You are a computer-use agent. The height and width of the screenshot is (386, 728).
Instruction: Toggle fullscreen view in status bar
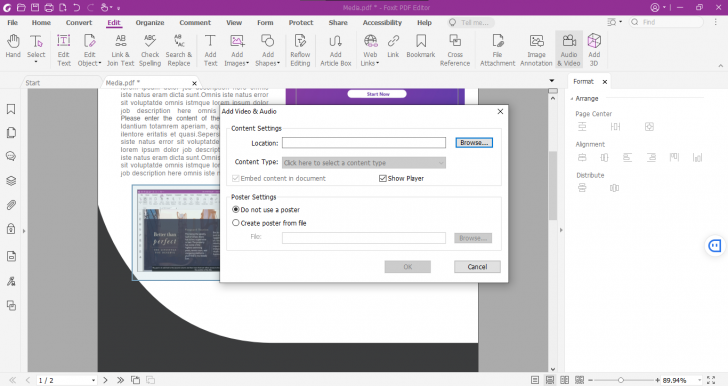click(x=710, y=380)
